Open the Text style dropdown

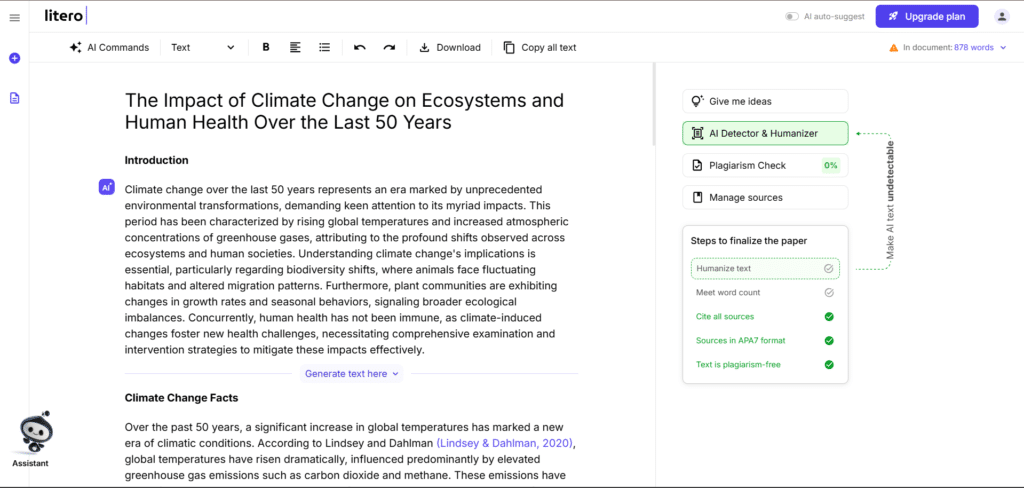[x=203, y=47]
